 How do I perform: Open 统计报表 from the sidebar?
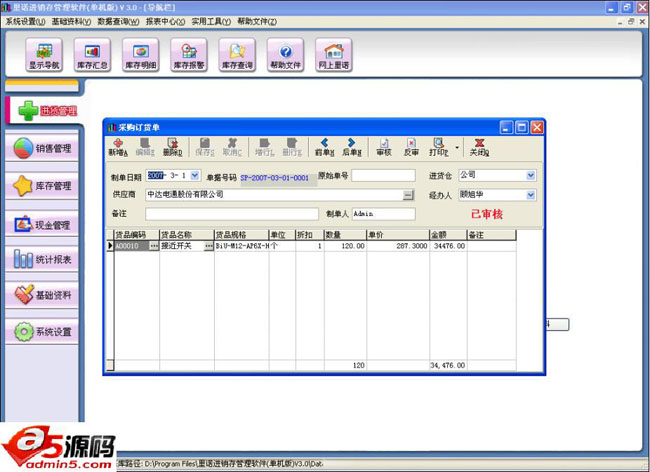[40, 260]
